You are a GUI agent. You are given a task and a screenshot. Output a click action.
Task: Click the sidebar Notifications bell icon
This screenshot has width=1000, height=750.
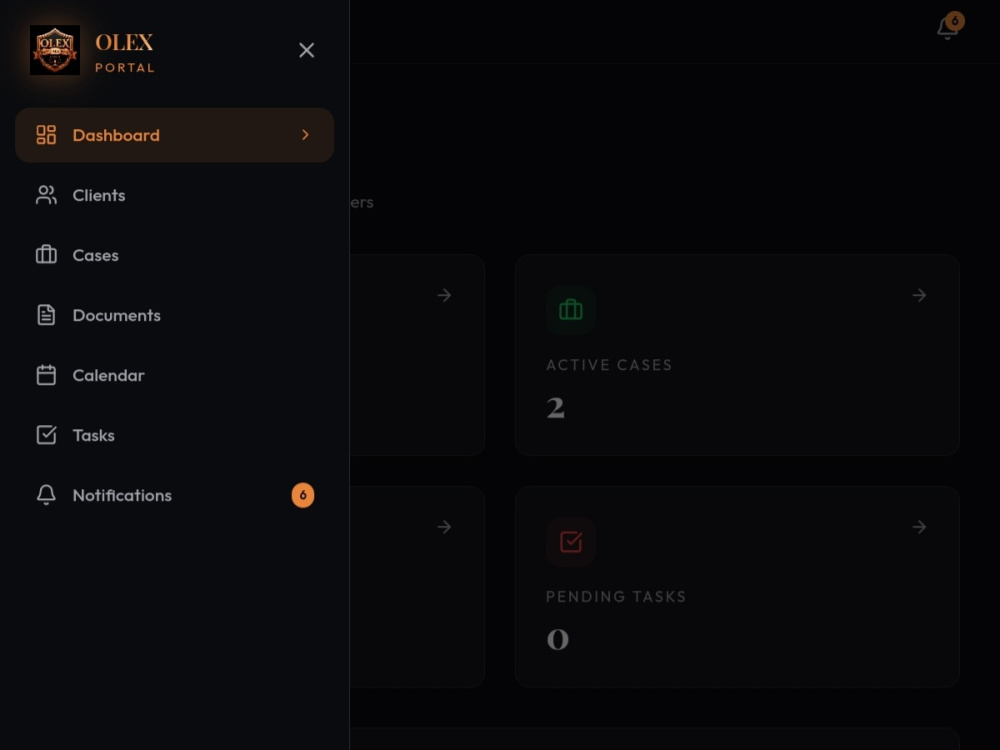[46, 496]
